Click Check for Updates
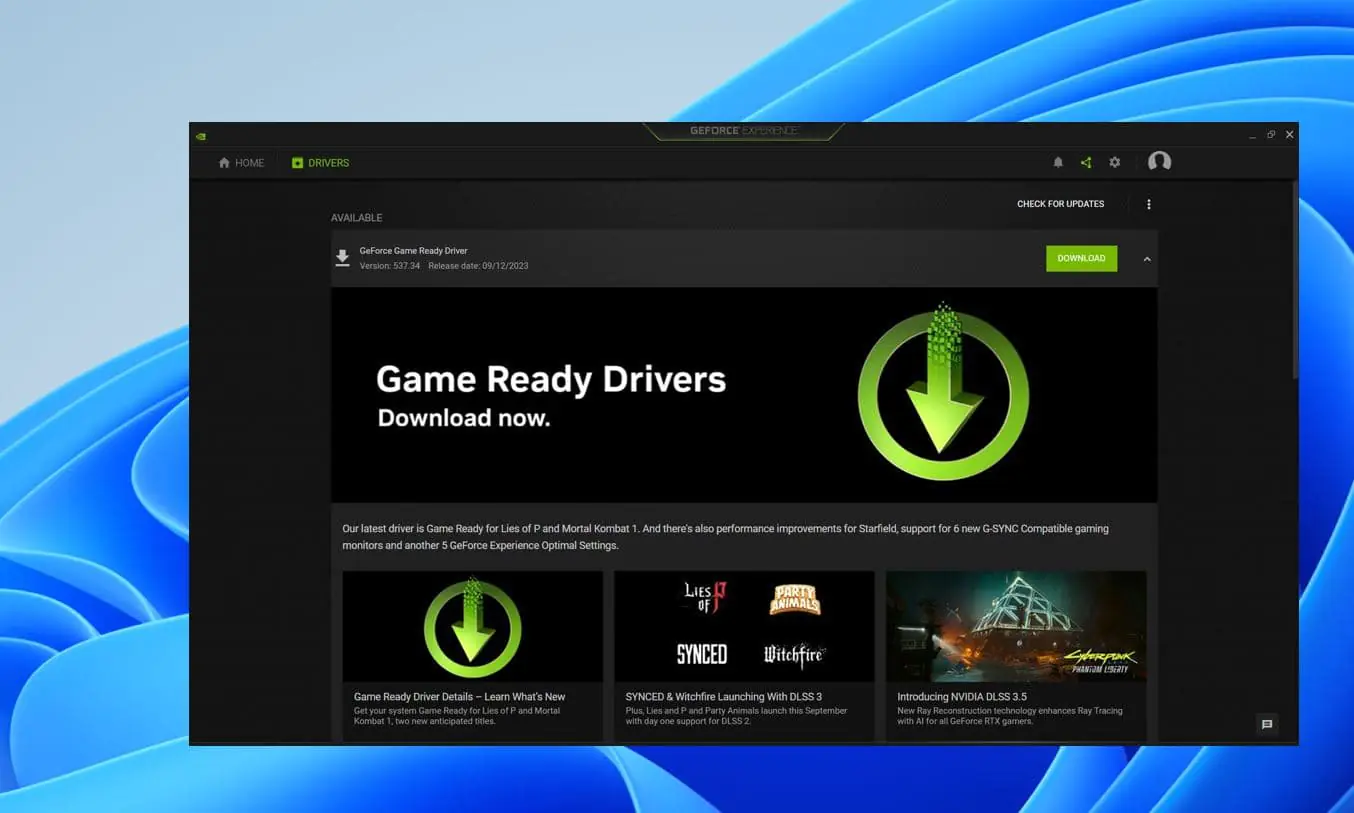The width and height of the screenshot is (1354, 813). click(x=1060, y=204)
